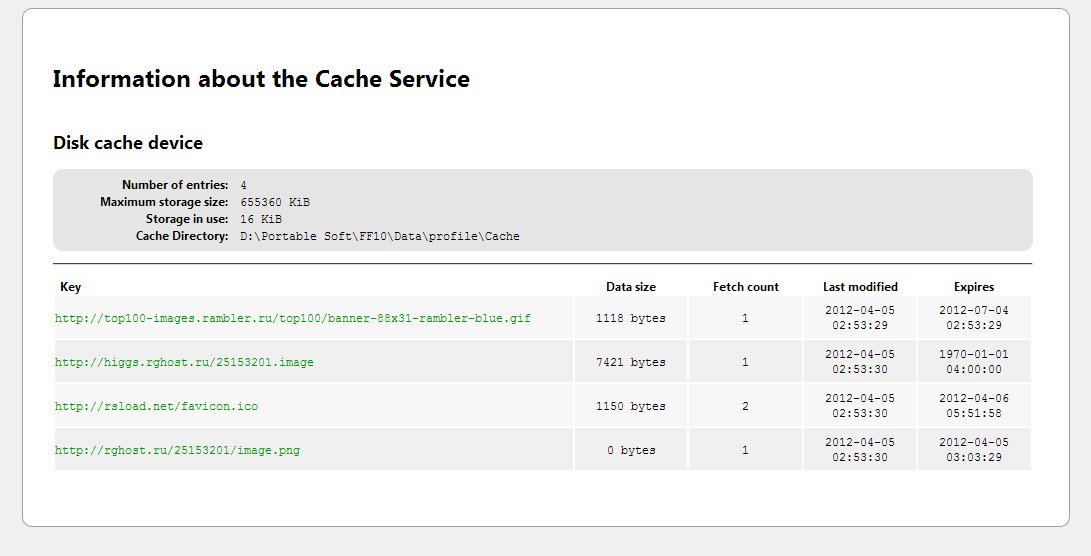The image size is (1091, 556).
Task: Click the Data size column header
Action: pyautogui.click(x=631, y=287)
